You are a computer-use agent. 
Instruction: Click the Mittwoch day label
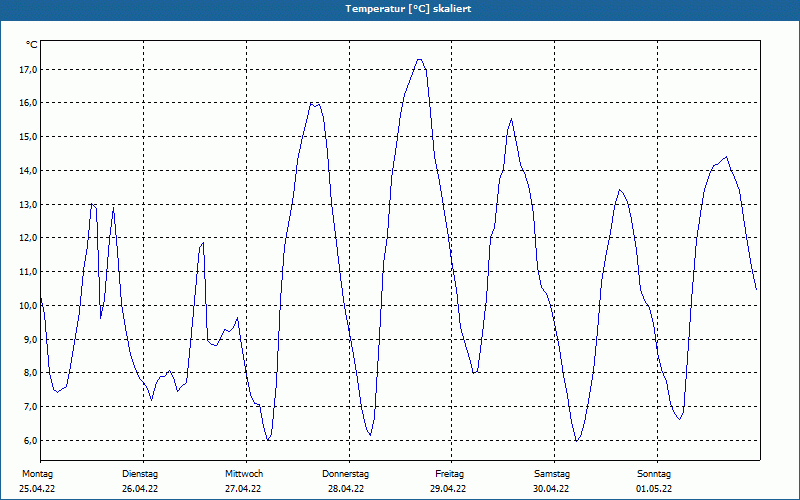pyautogui.click(x=244, y=474)
